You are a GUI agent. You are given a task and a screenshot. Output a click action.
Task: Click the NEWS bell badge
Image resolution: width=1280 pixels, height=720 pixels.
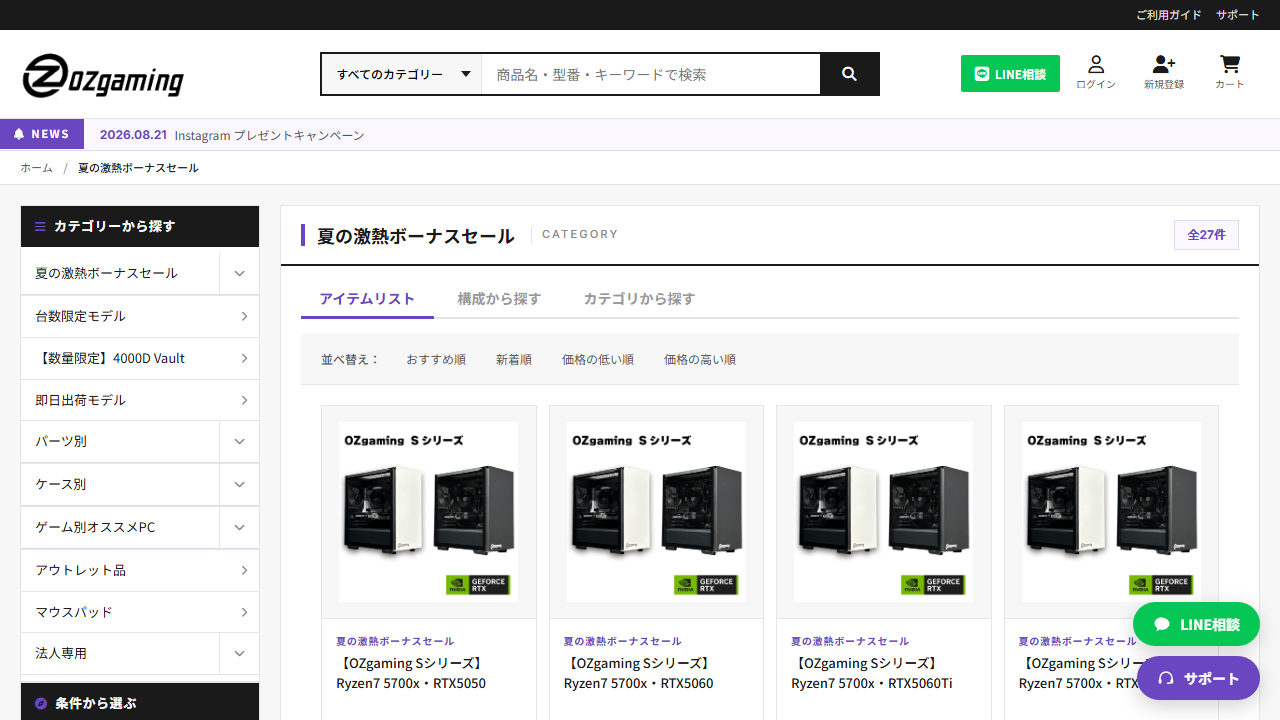(42, 134)
